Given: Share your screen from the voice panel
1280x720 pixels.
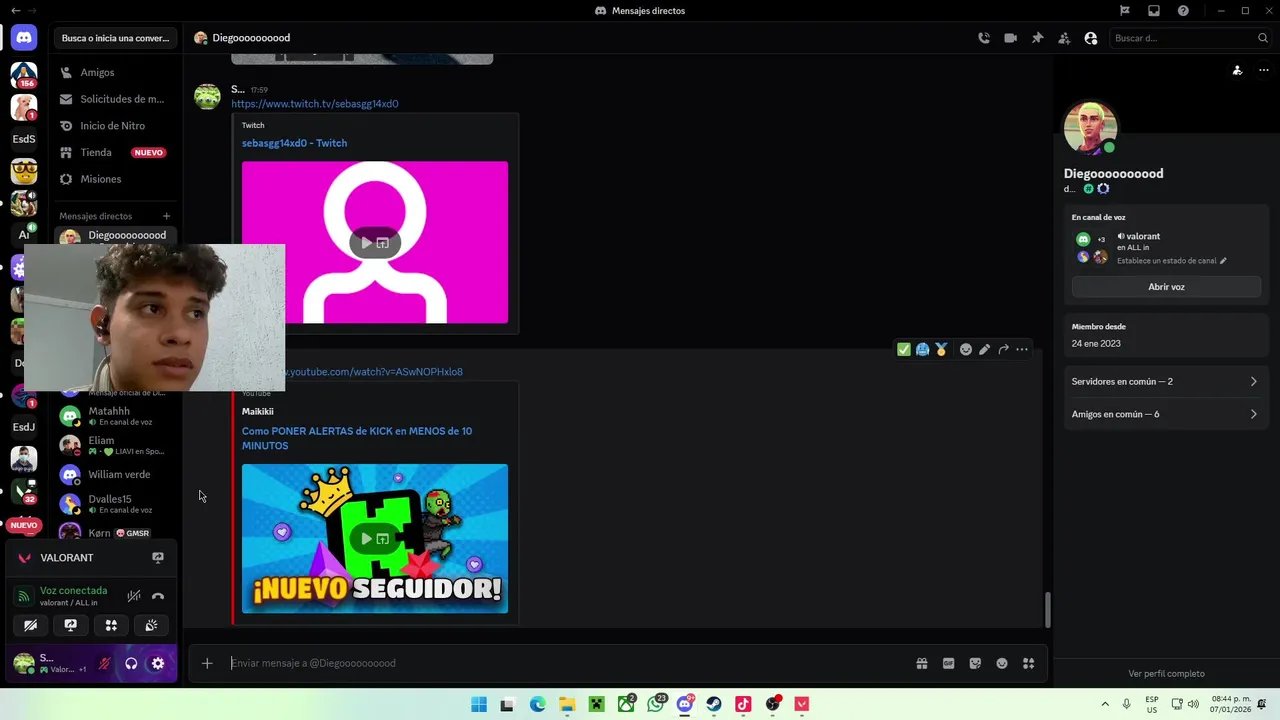Looking at the screenshot, I should (x=71, y=625).
